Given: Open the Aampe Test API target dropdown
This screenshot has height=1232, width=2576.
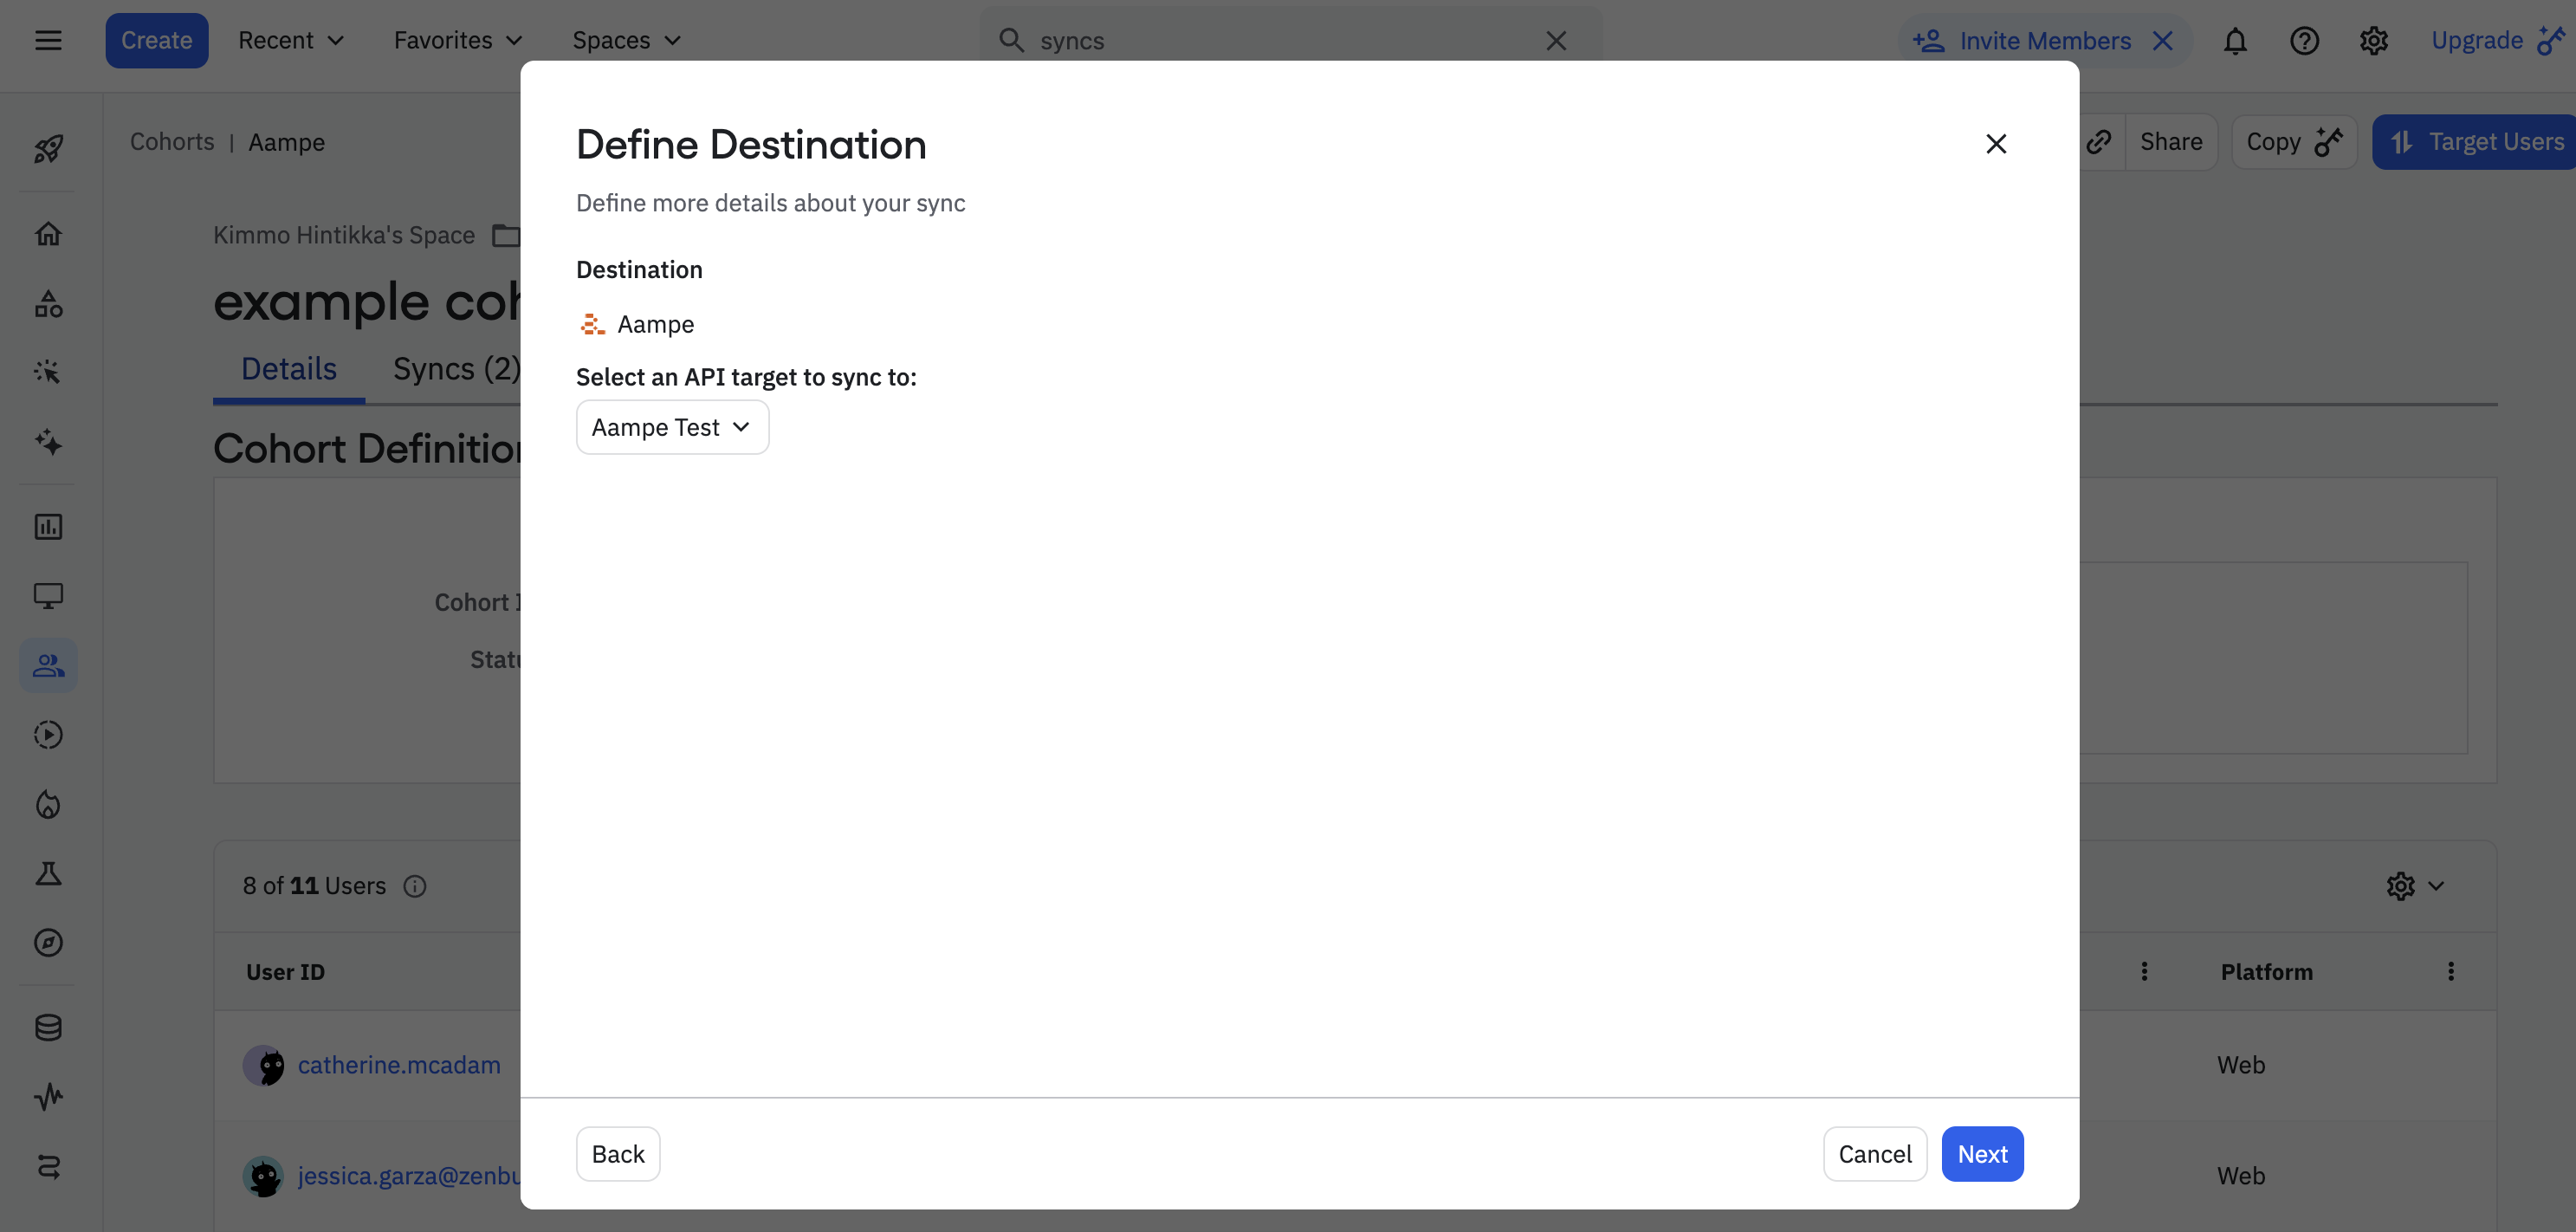Looking at the screenshot, I should (x=672, y=427).
